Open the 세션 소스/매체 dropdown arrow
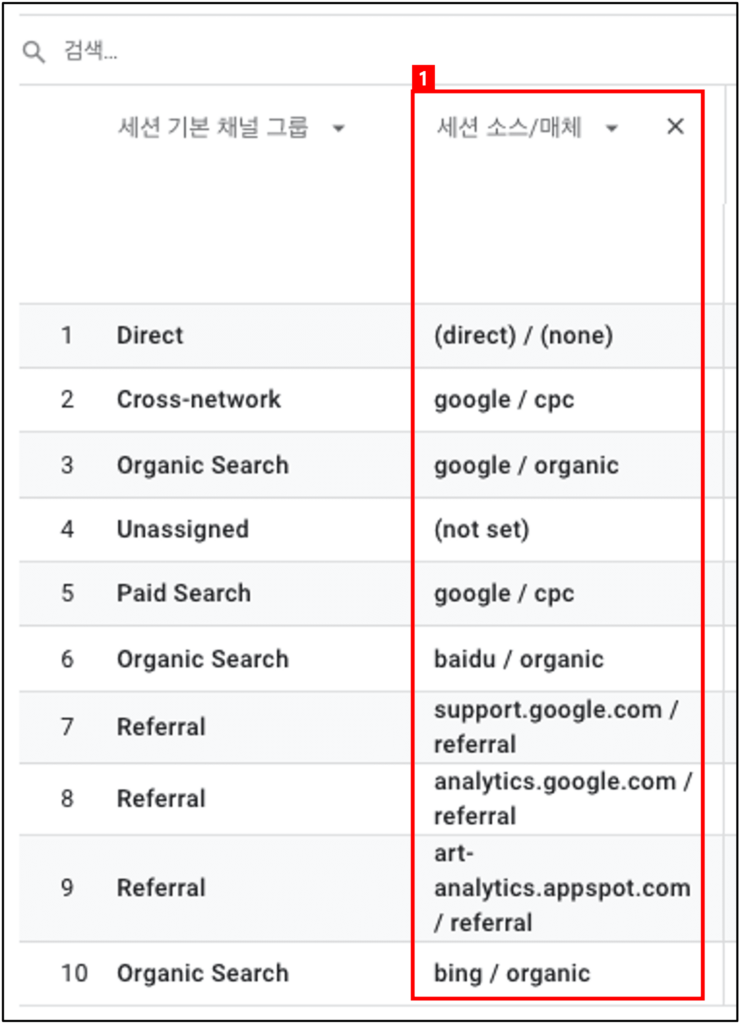Viewport: 740px width, 1024px height. [x=611, y=128]
